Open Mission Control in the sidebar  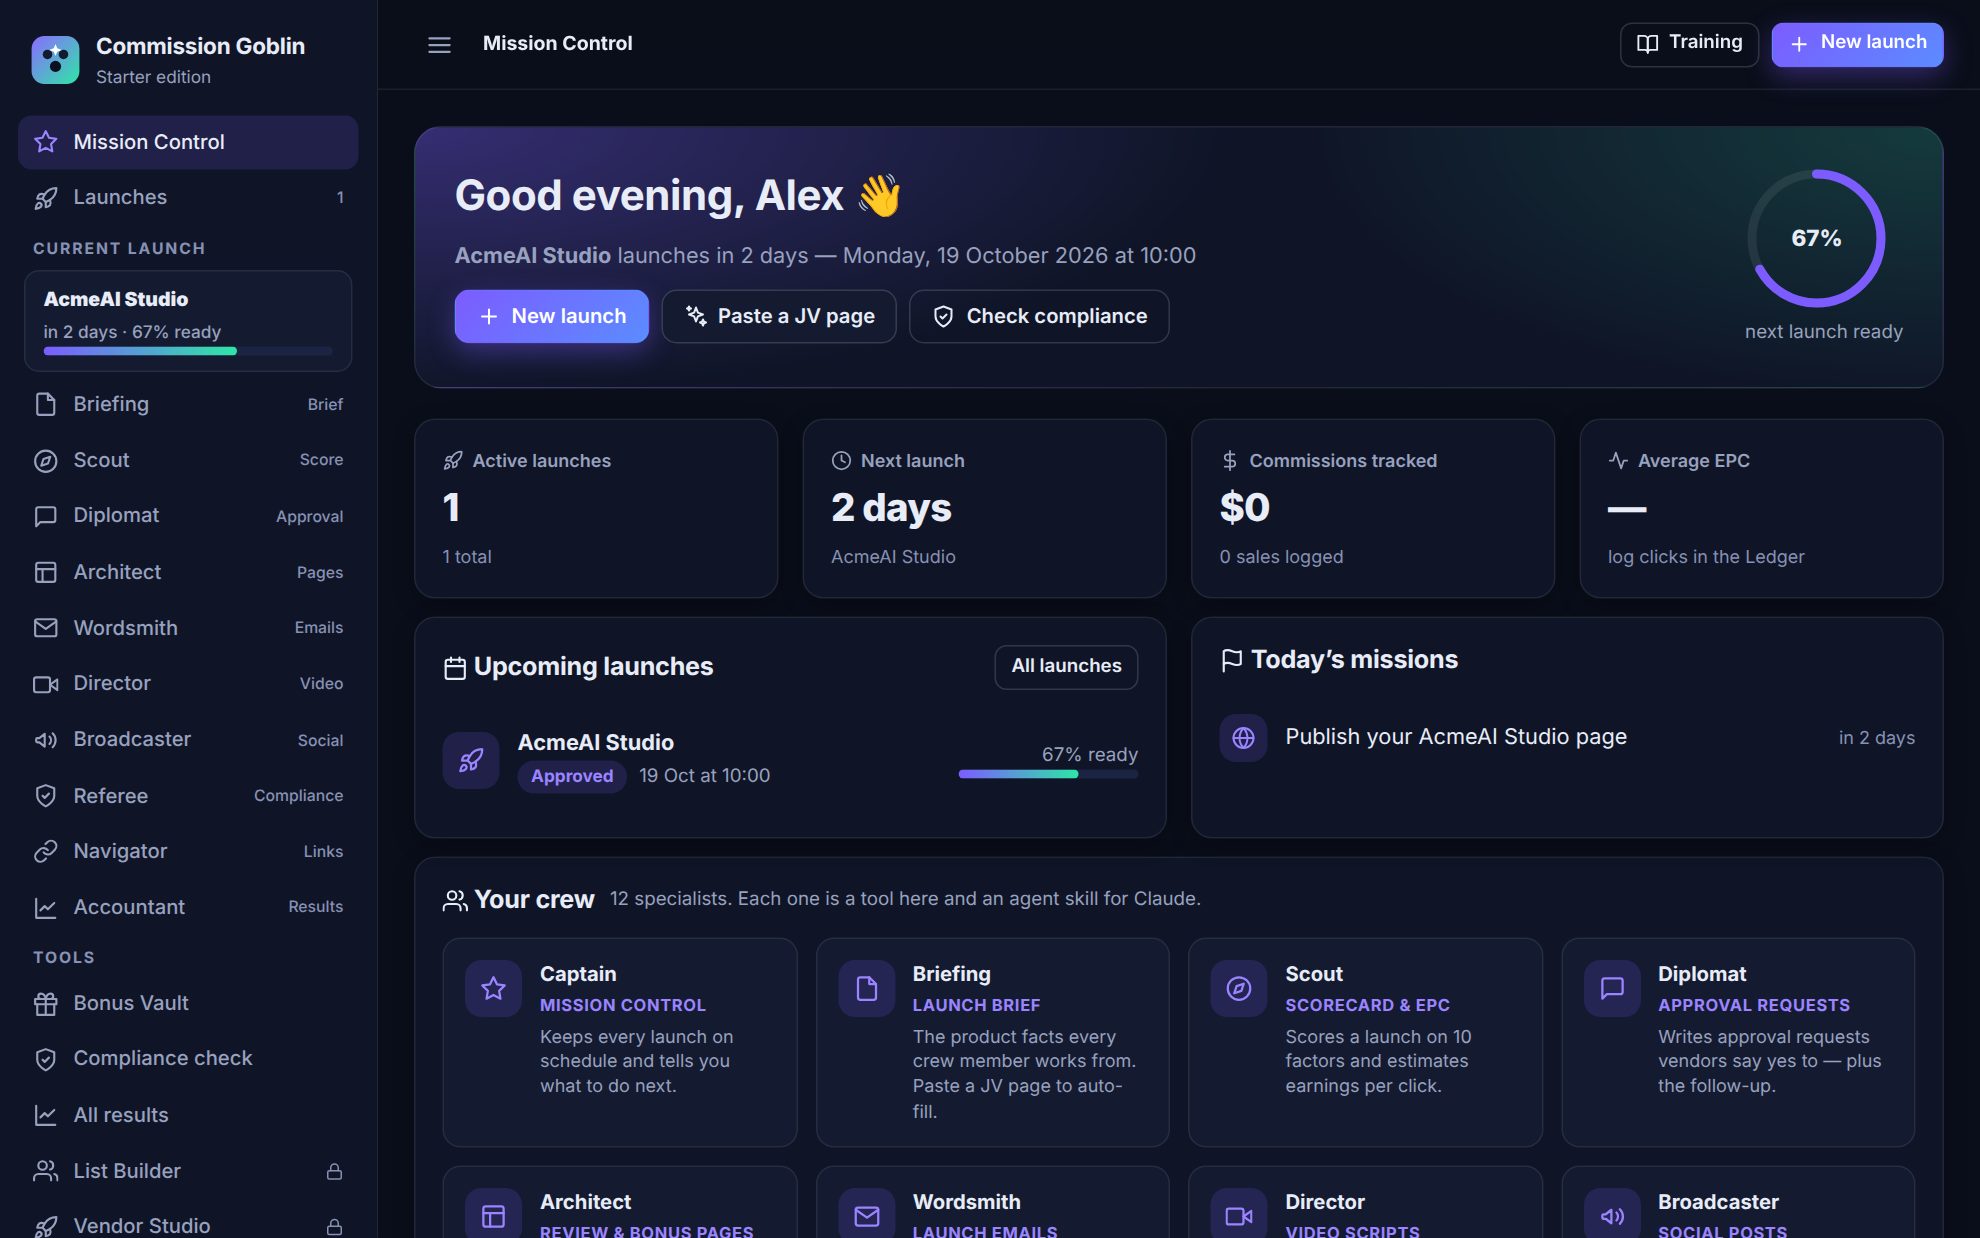(188, 142)
